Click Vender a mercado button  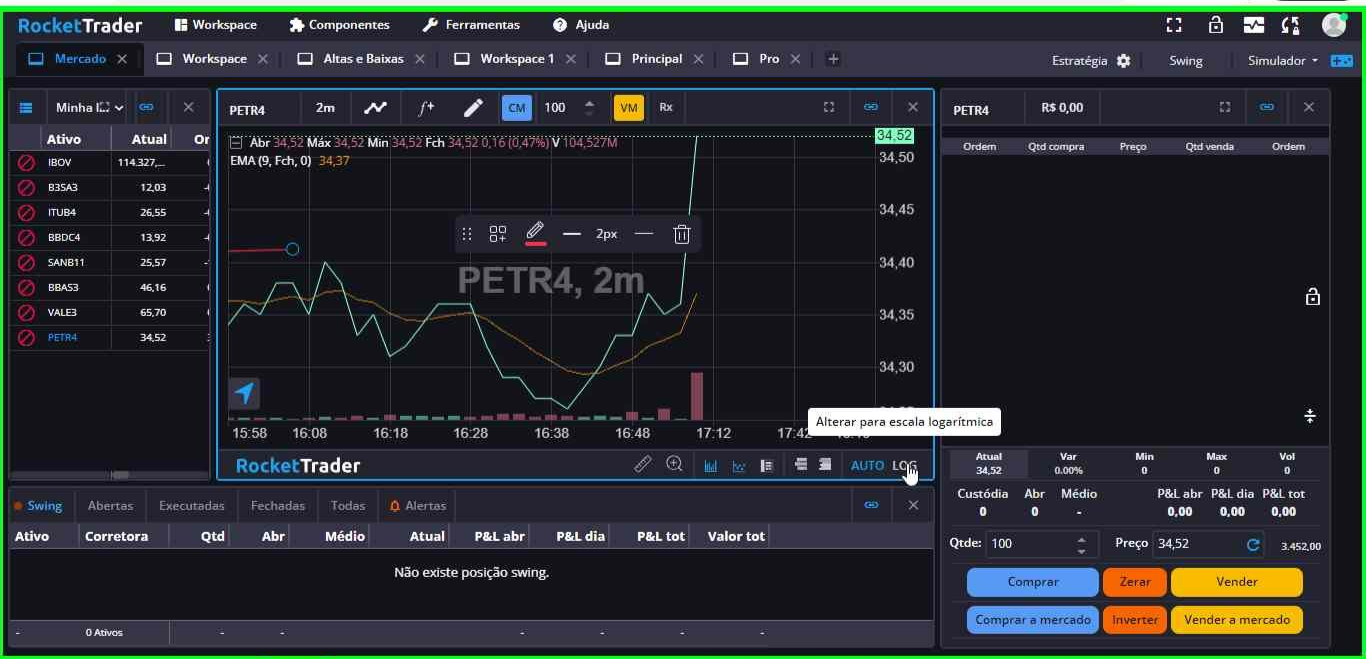tap(1237, 619)
